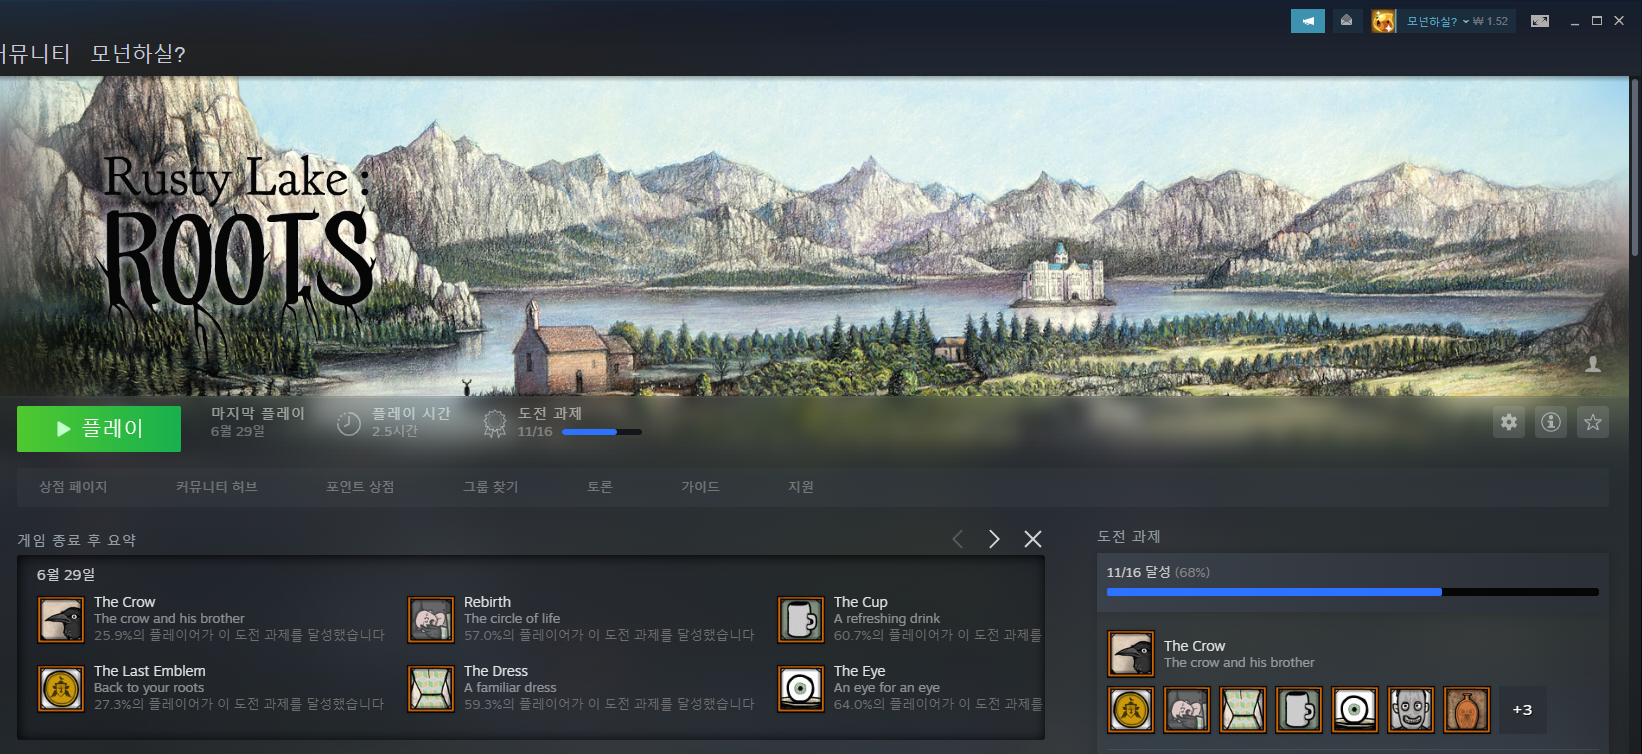Show game info icon

click(1551, 422)
